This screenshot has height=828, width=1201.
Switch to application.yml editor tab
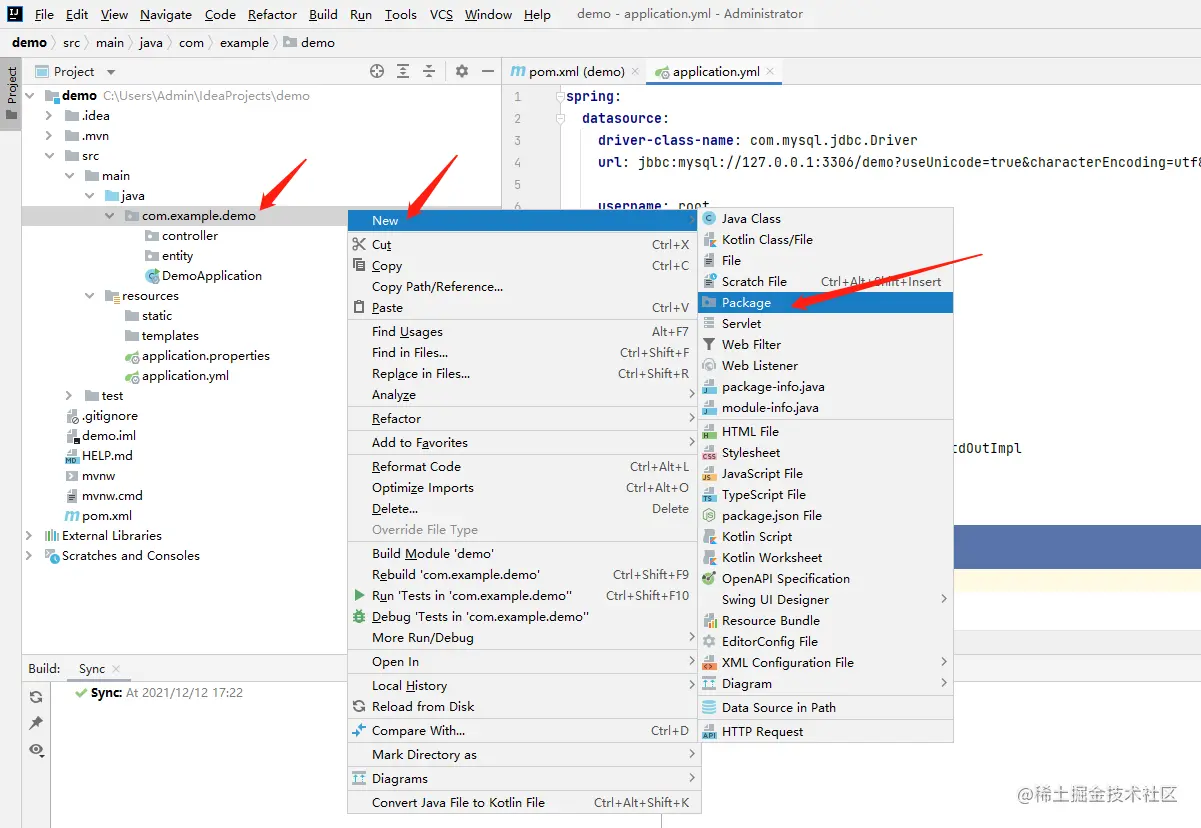[716, 71]
